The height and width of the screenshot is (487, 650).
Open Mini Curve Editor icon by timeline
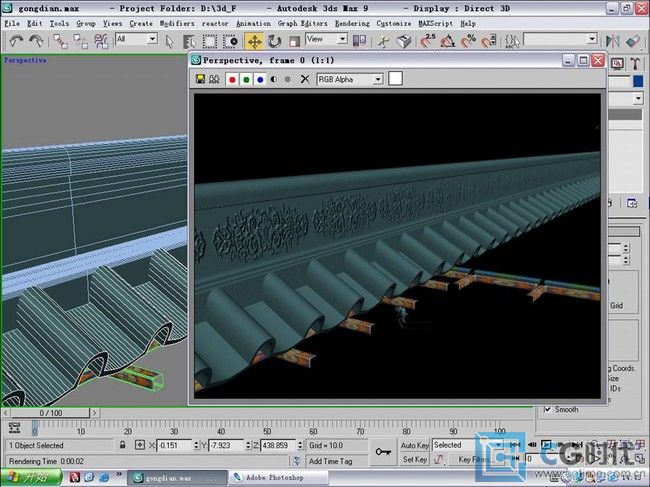click(x=15, y=428)
